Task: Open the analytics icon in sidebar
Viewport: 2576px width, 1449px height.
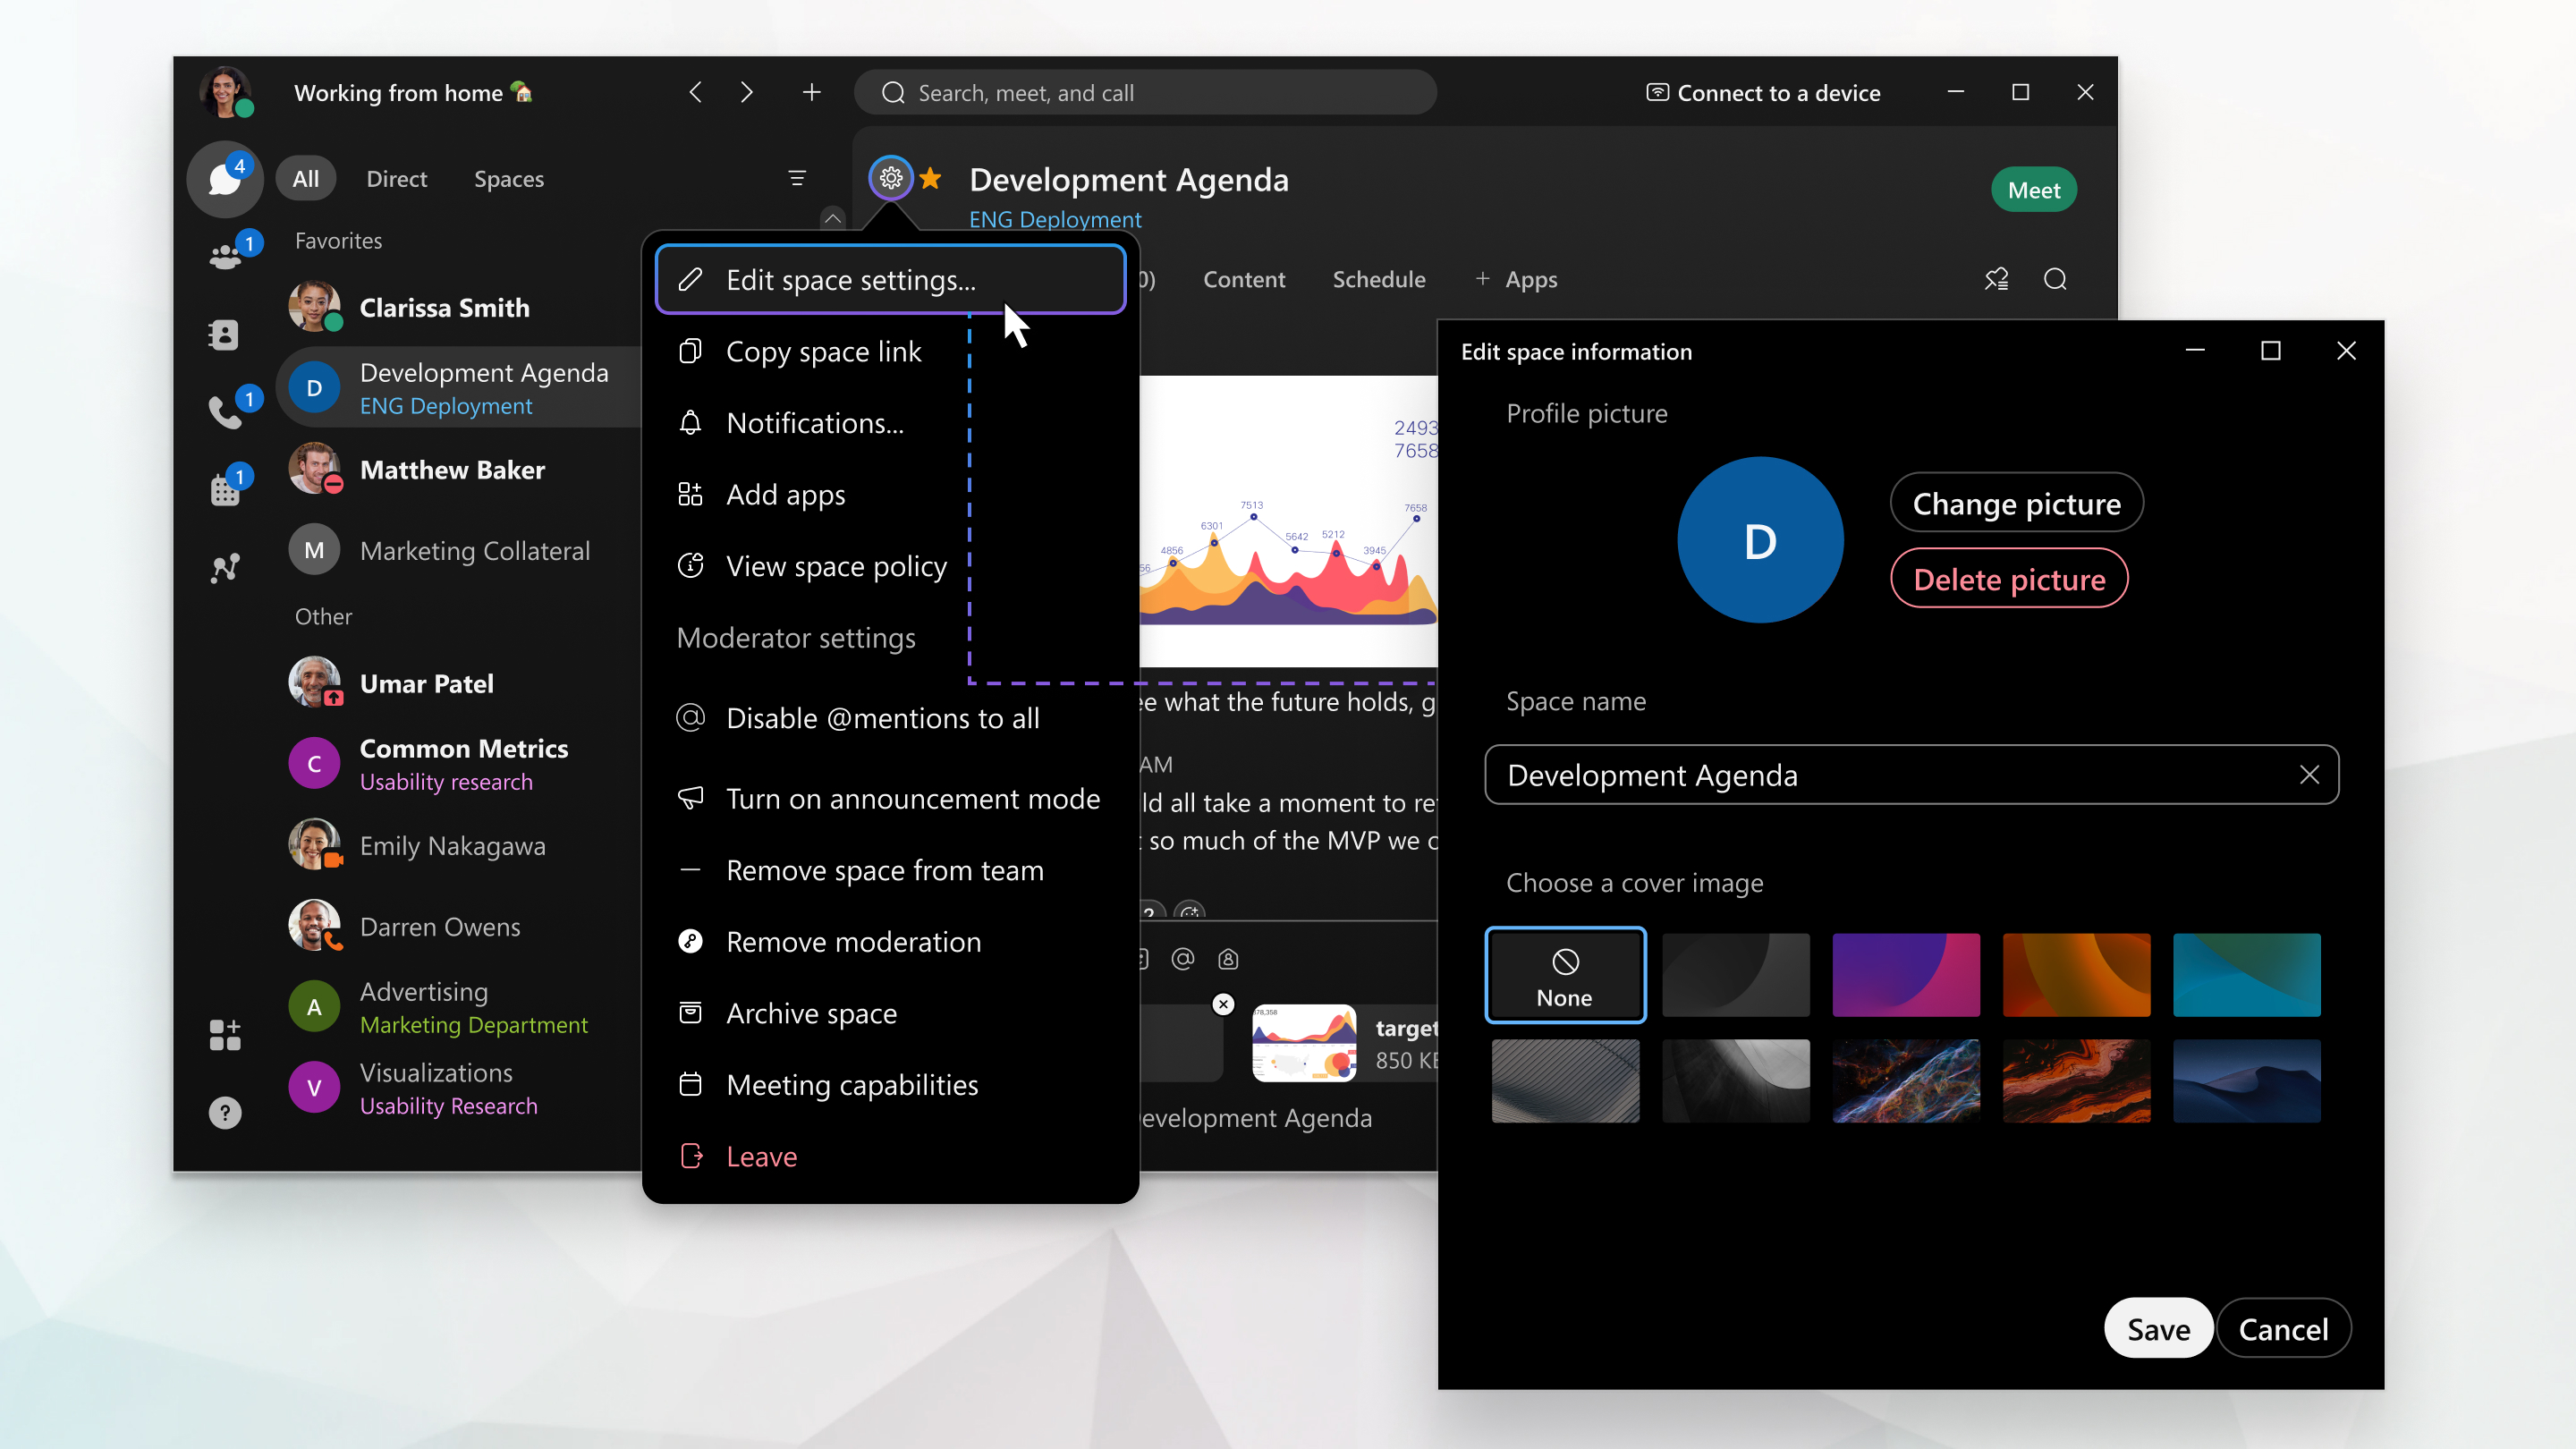Action: [225, 568]
